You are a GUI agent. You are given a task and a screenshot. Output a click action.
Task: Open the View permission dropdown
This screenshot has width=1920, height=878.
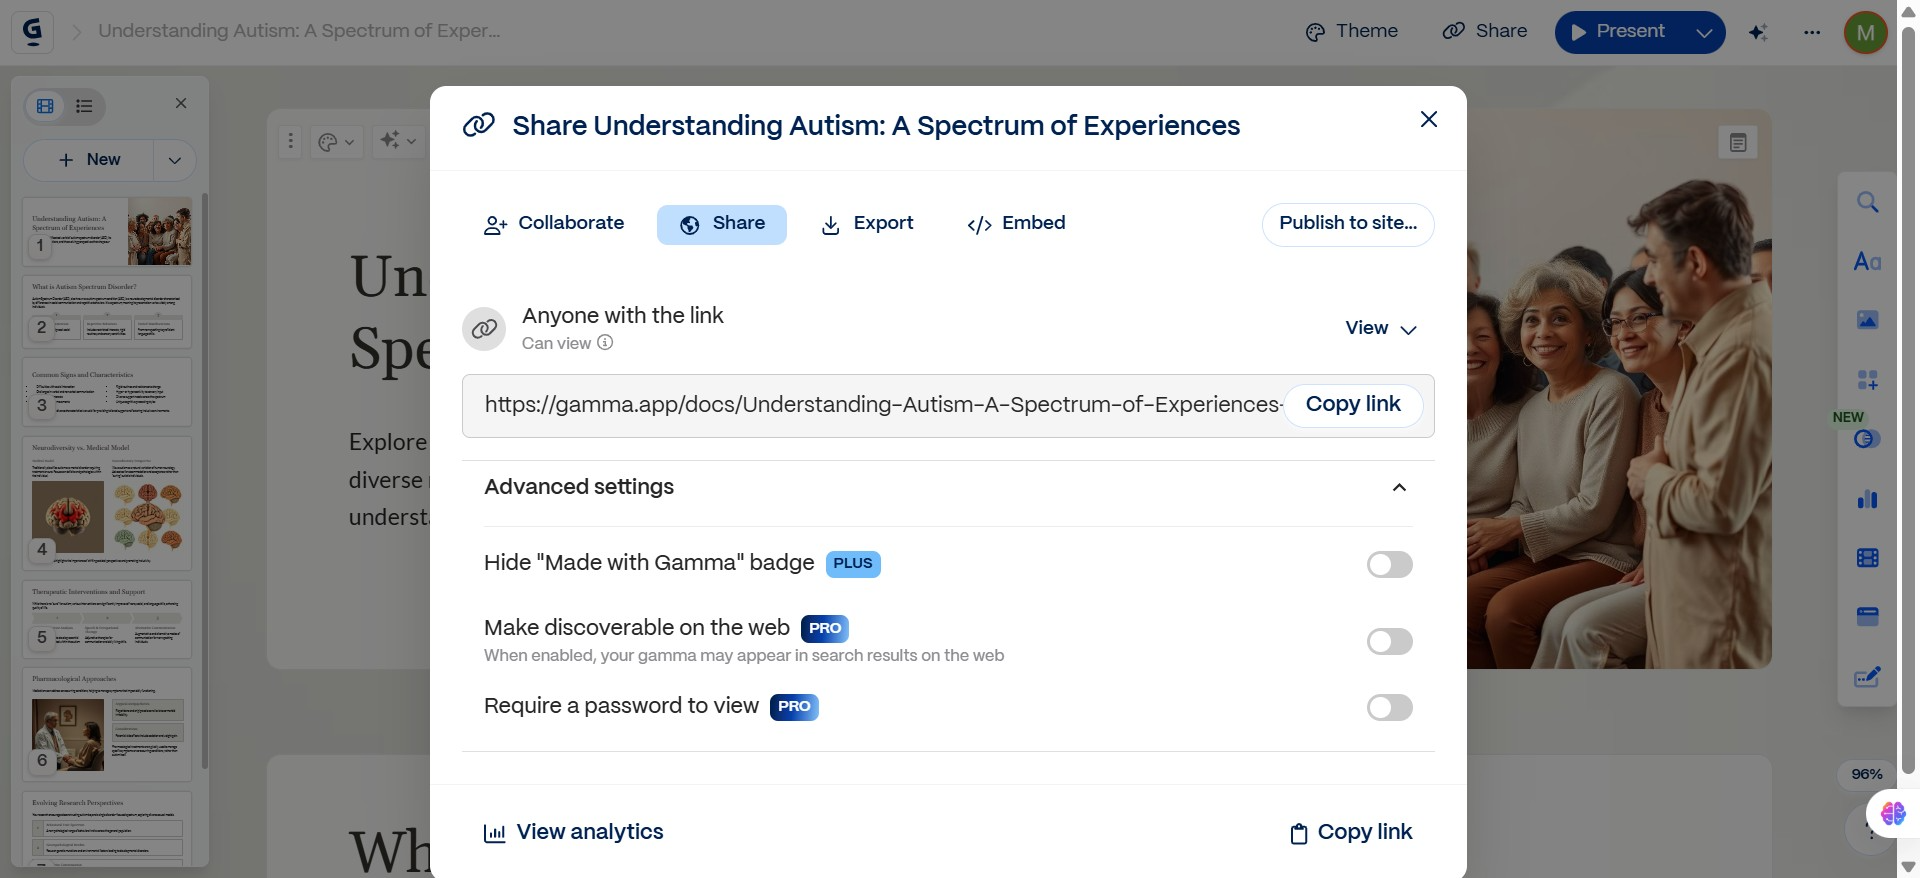tap(1380, 328)
